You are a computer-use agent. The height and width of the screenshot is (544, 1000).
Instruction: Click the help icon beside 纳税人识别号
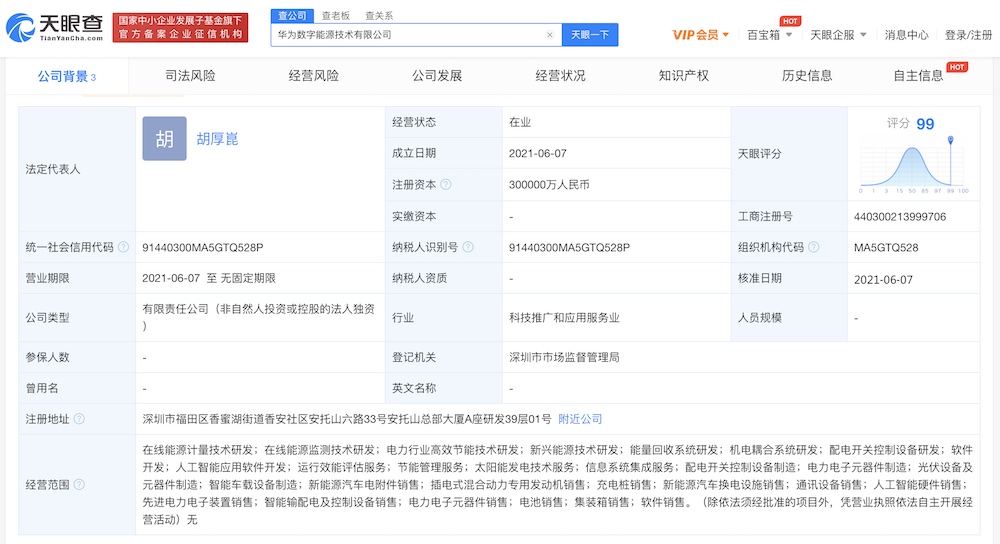coord(467,247)
